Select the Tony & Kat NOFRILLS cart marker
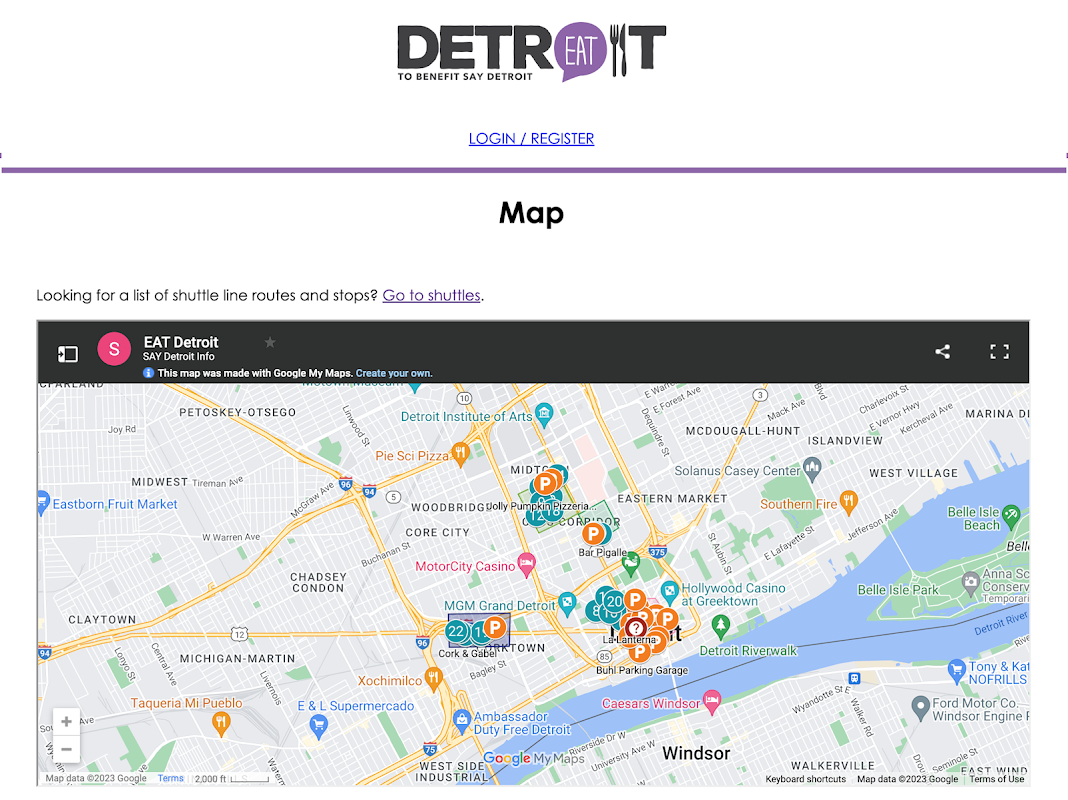 [x=957, y=670]
